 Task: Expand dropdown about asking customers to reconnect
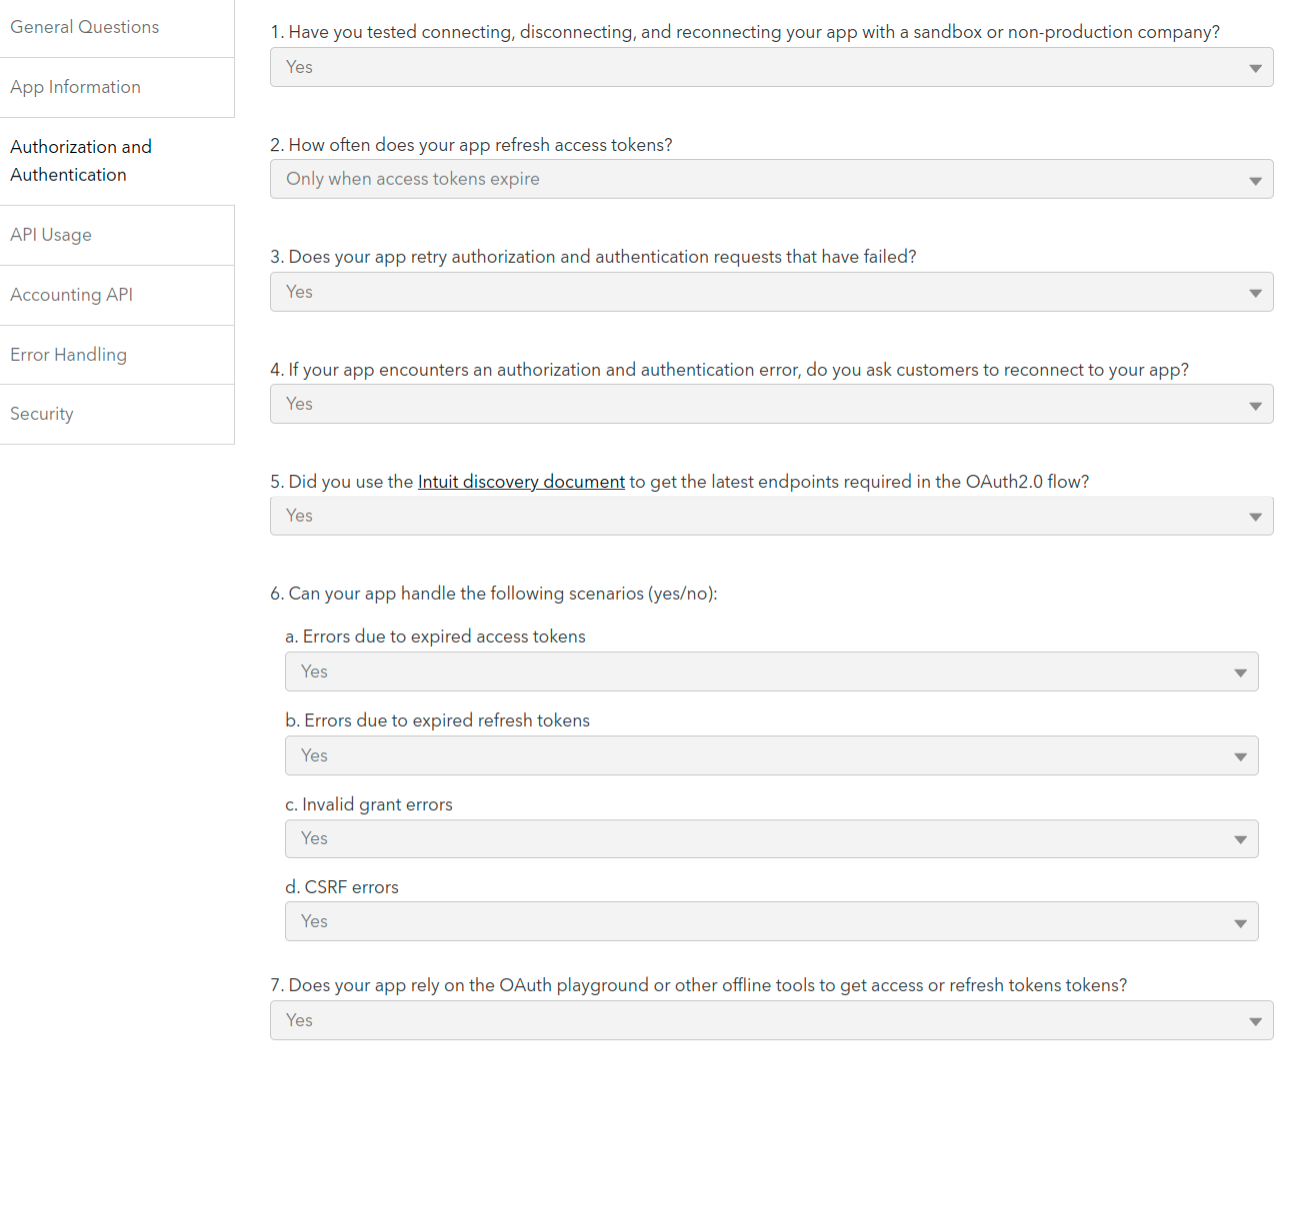click(770, 404)
